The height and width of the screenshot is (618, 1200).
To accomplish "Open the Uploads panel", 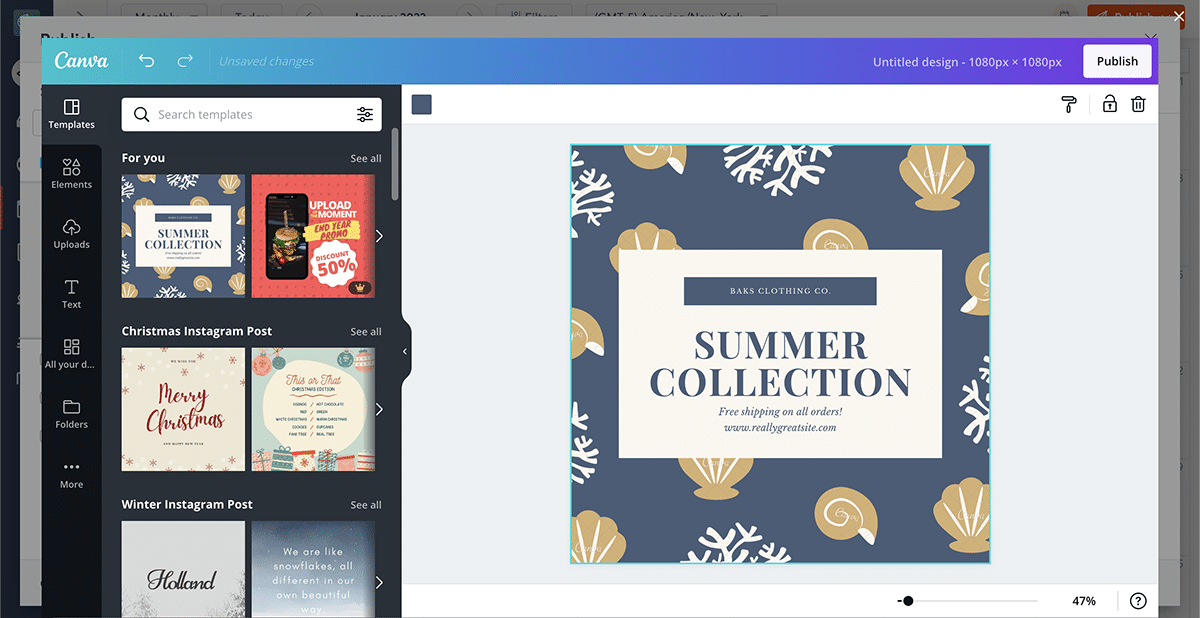I will tap(71, 233).
